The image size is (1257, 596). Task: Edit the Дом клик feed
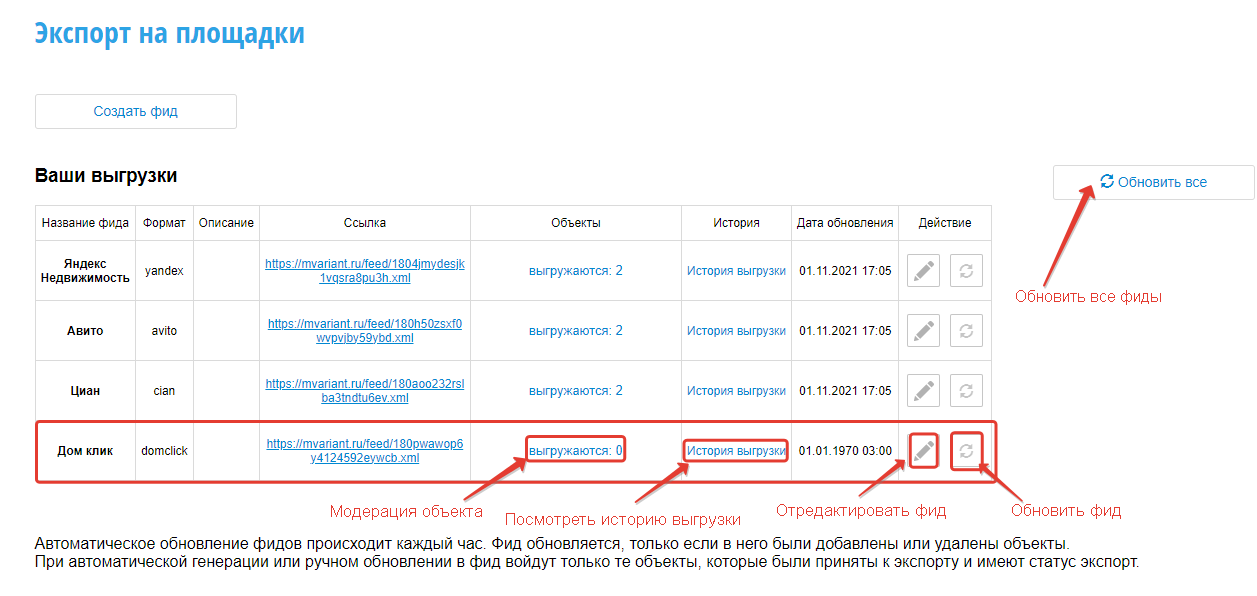tap(923, 451)
